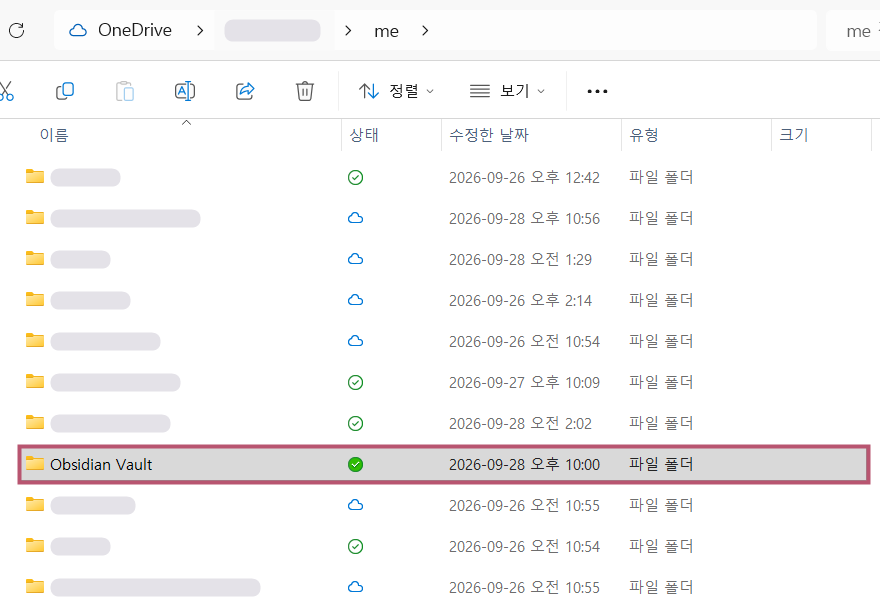This screenshot has height=604, width=880.
Task: Delete the selected item with trash icon
Action: (x=305, y=91)
